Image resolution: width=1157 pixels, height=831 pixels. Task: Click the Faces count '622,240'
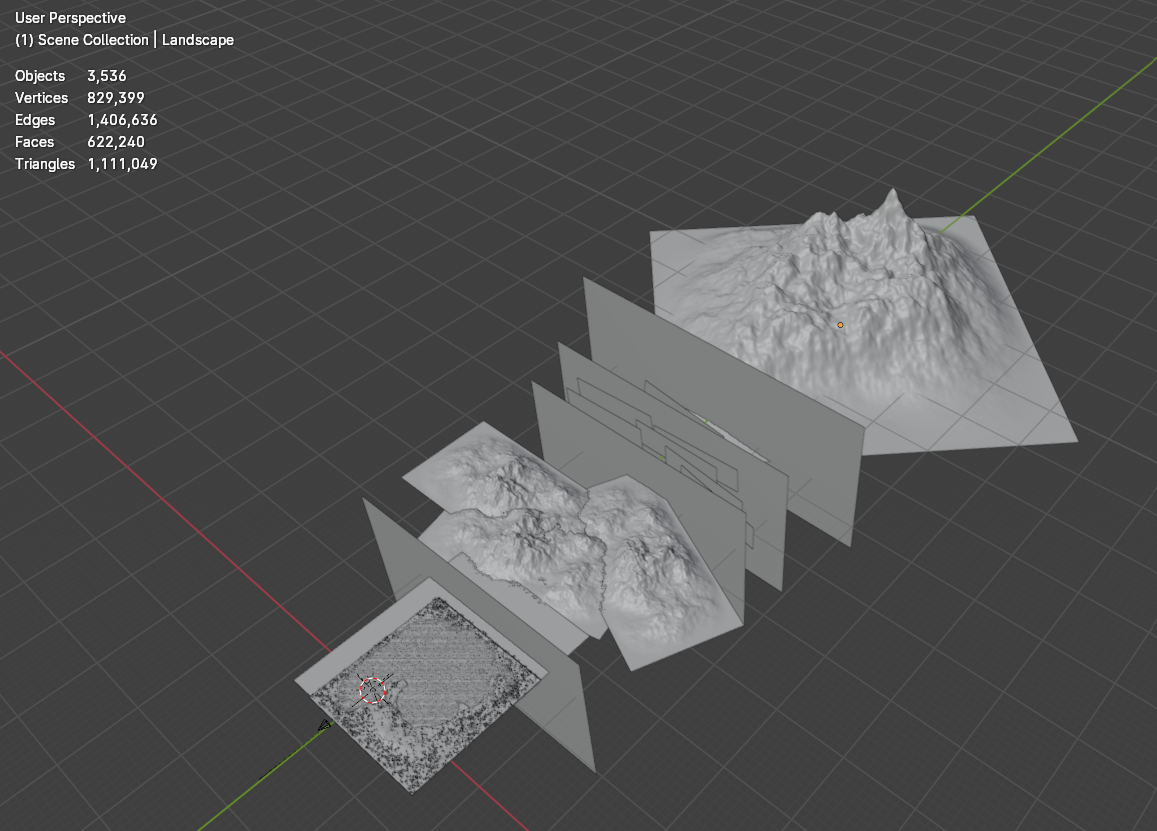click(x=116, y=142)
